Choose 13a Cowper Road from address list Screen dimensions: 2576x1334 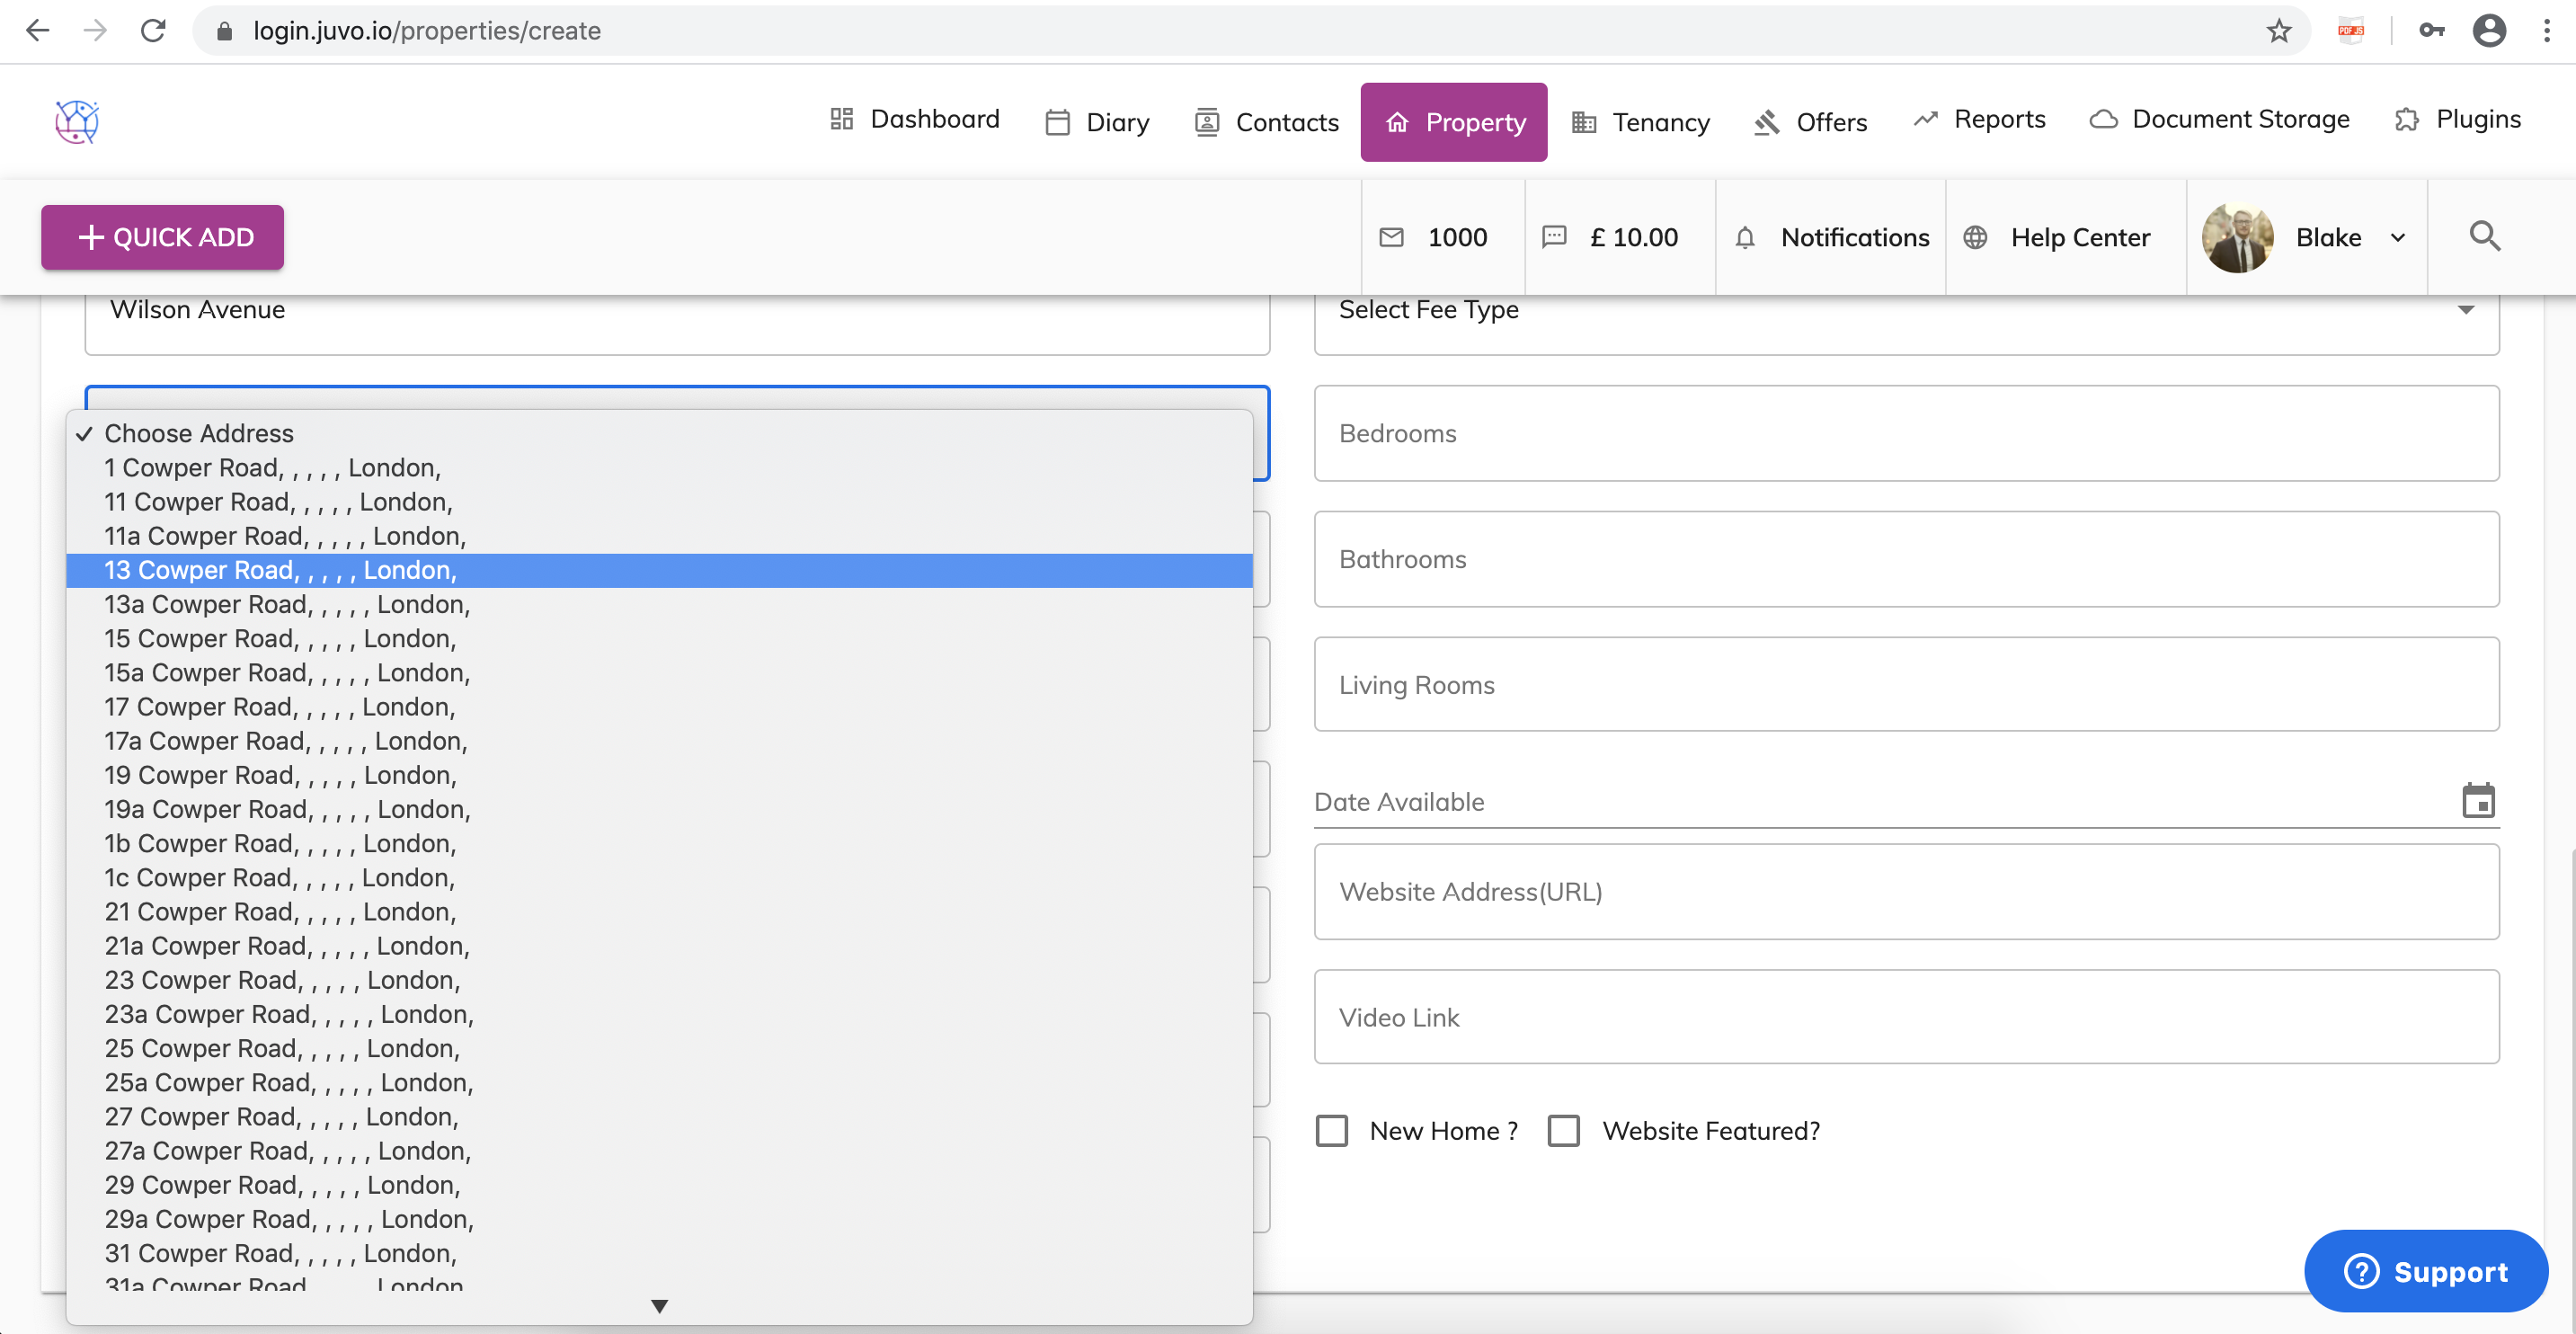(x=287, y=604)
